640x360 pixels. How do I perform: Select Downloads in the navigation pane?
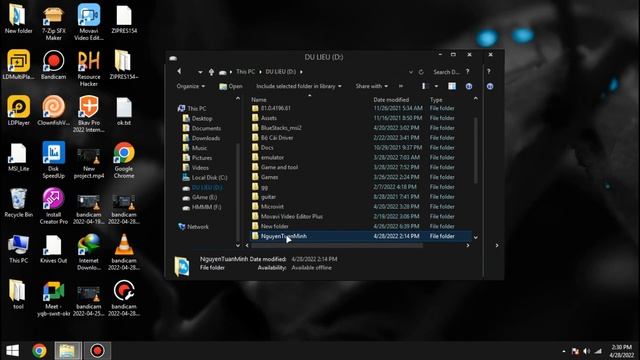(x=201, y=138)
